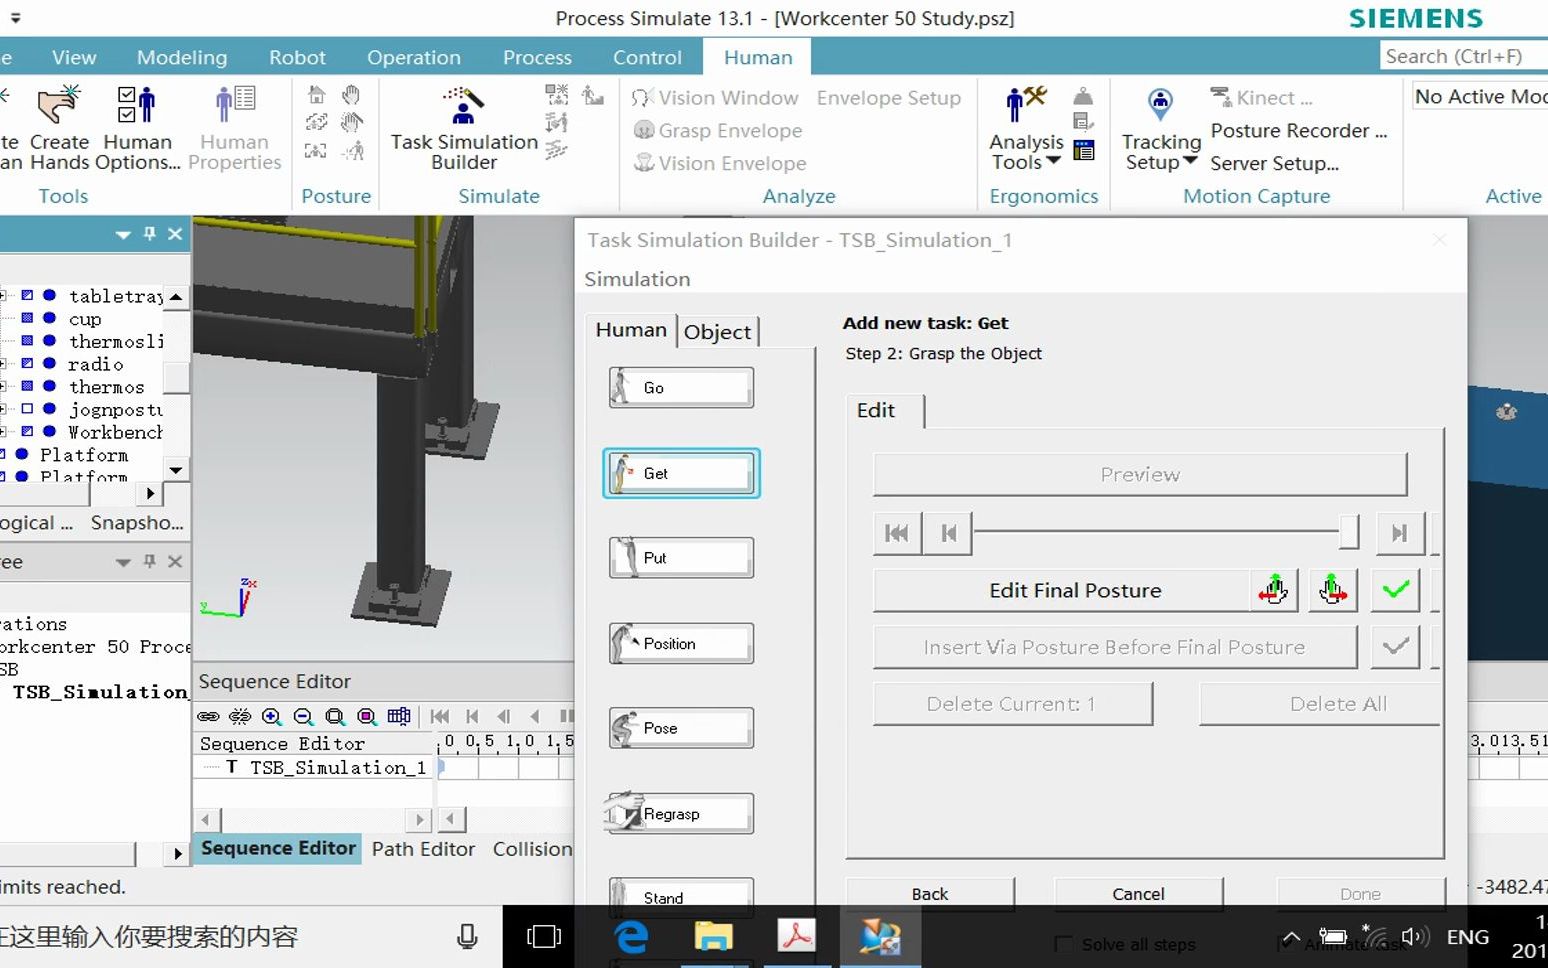The height and width of the screenshot is (968, 1548).
Task: Switch to the Object tab
Action: click(717, 331)
